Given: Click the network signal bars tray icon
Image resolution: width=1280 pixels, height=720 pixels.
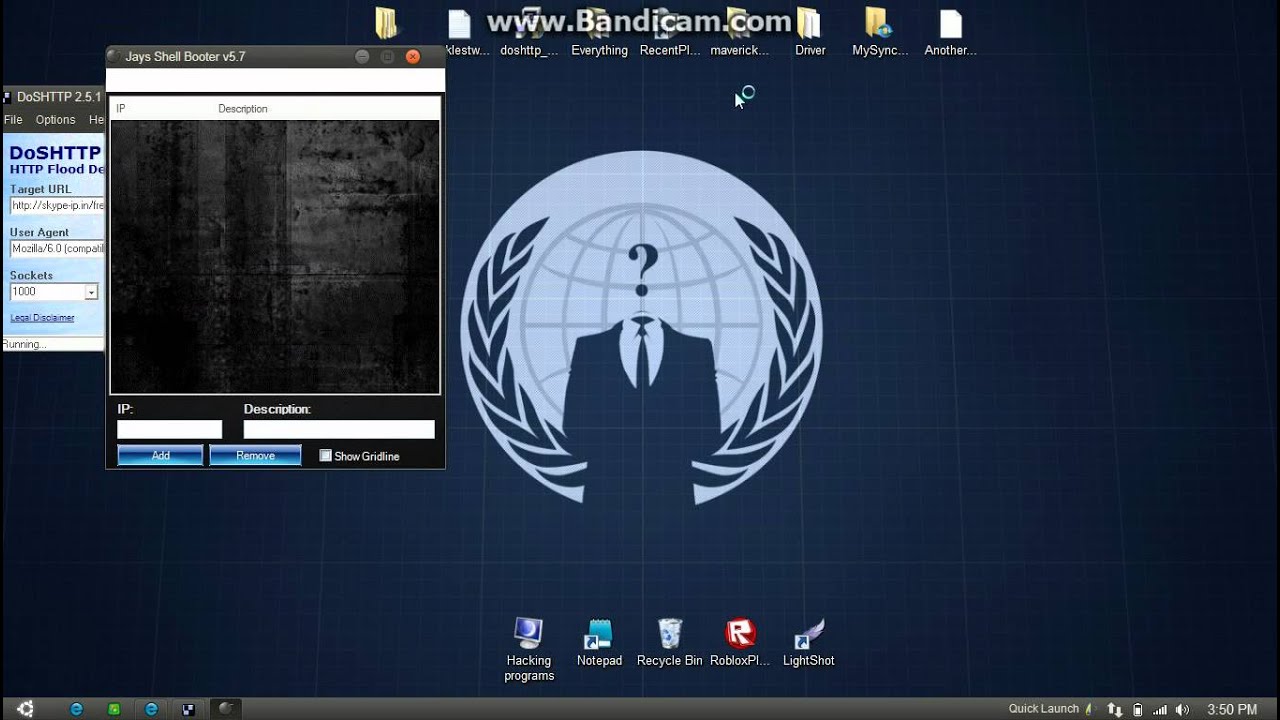Looking at the screenshot, I should click(1160, 709).
